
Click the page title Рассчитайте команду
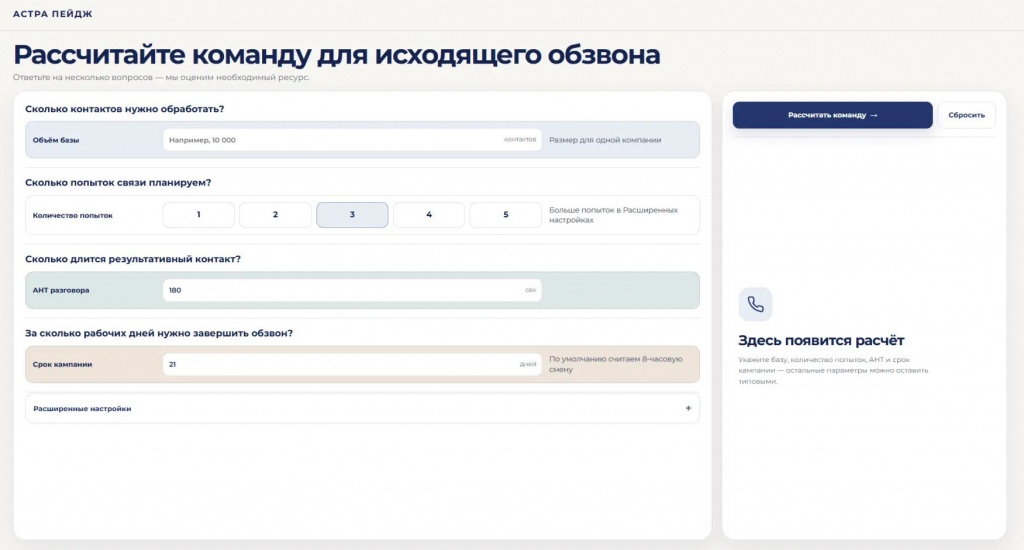coord(337,54)
